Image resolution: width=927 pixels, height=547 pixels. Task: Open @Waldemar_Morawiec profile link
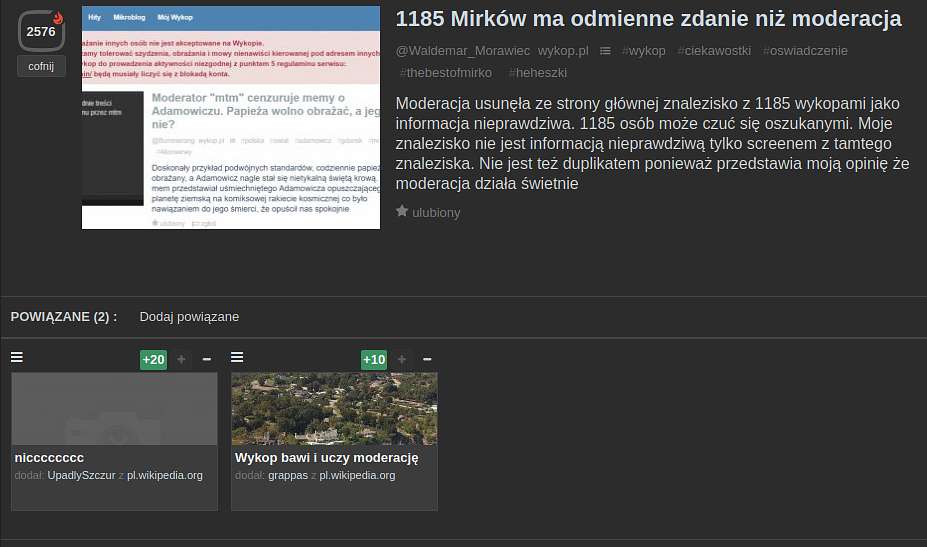[x=463, y=51]
